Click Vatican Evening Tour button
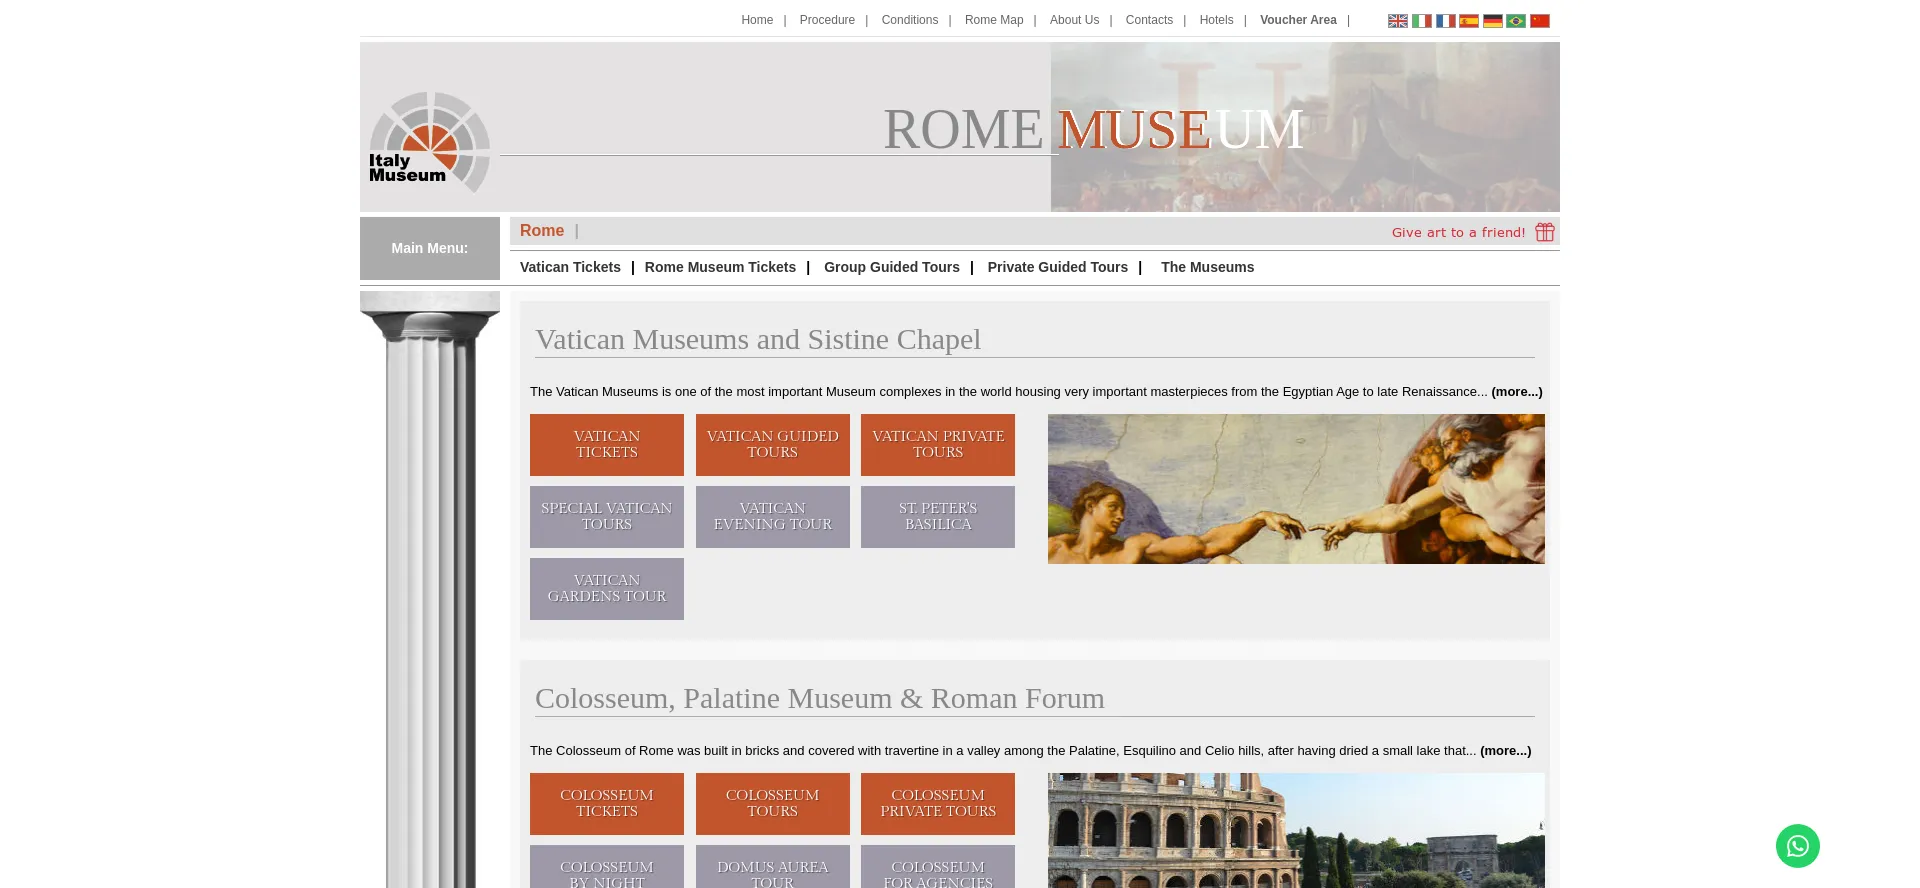This screenshot has width=1920, height=888. pos(773,517)
